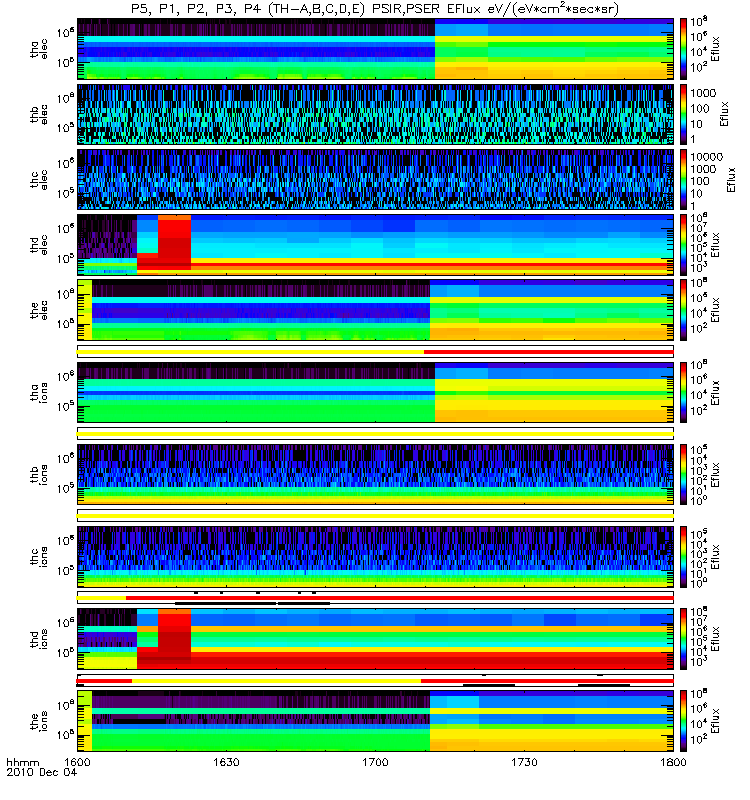Click the 1630 time axis label
Image resolution: width=750 pixels, height=800 pixels.
click(x=226, y=762)
